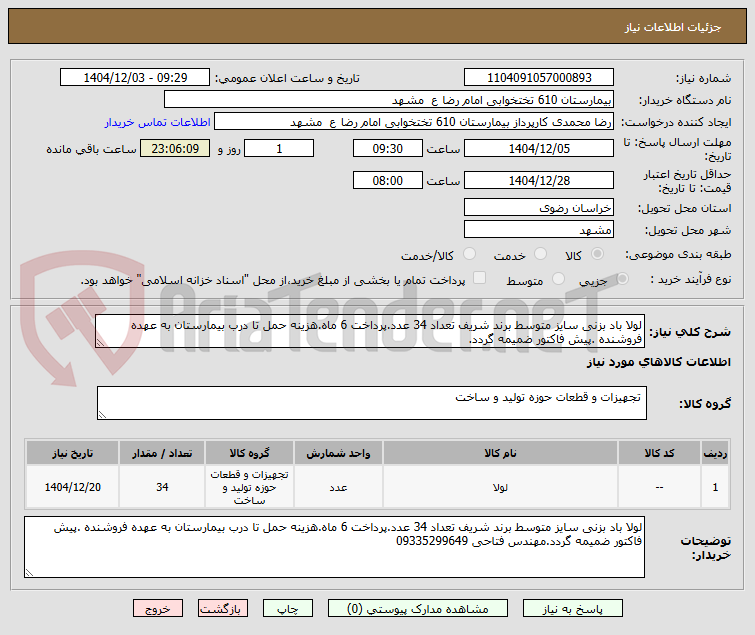Click the خروج exit button

coord(158,609)
